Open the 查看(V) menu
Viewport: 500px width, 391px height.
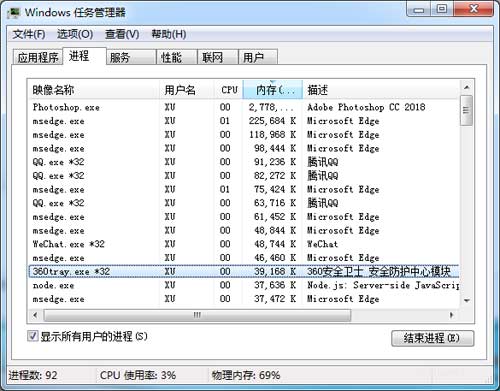[122, 34]
